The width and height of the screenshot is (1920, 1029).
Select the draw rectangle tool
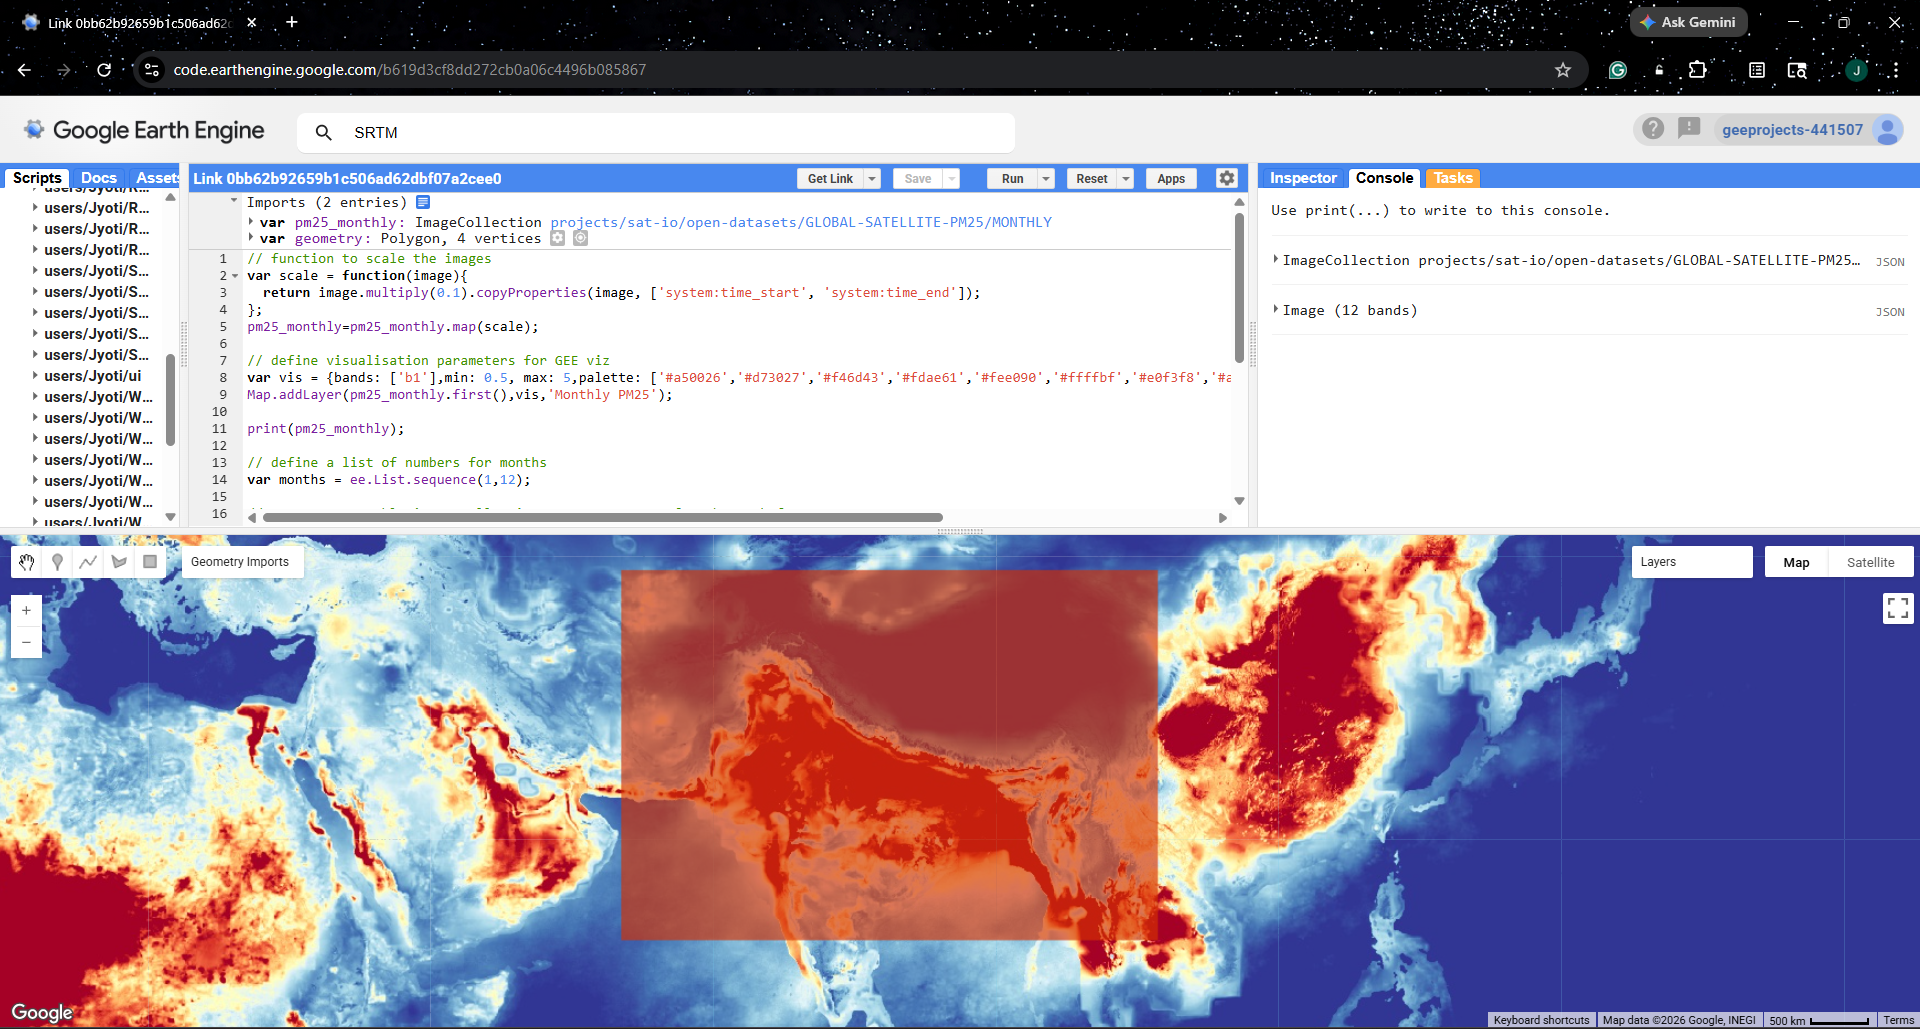point(150,562)
